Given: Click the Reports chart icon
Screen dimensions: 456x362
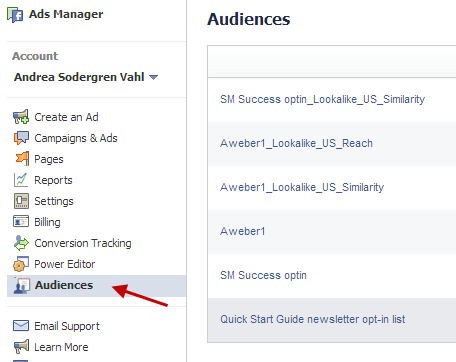Looking at the screenshot, I should (x=21, y=180).
